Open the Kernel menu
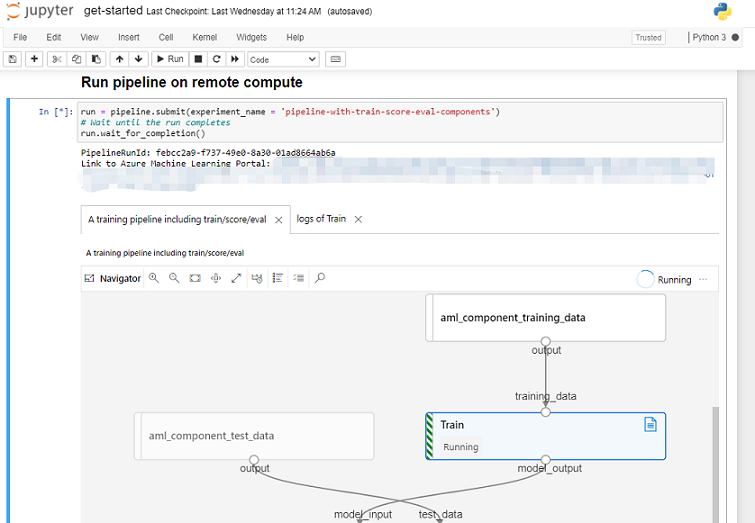Viewport: 755px width, 523px height. (205, 38)
